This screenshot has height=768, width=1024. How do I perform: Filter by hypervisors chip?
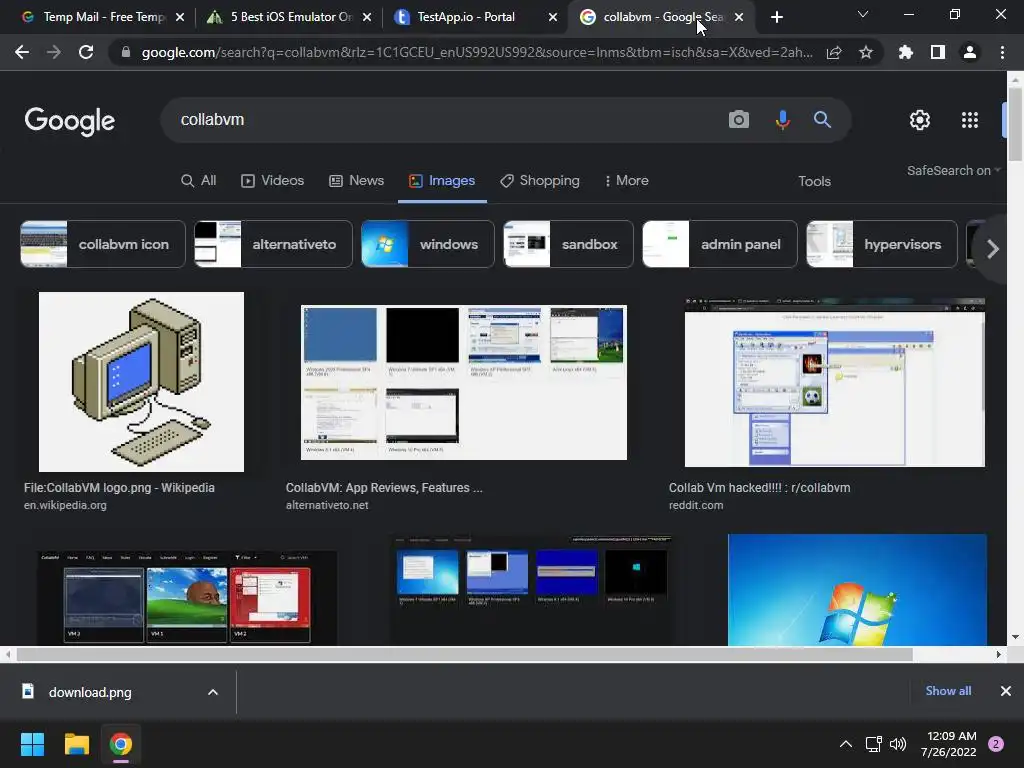click(x=882, y=244)
